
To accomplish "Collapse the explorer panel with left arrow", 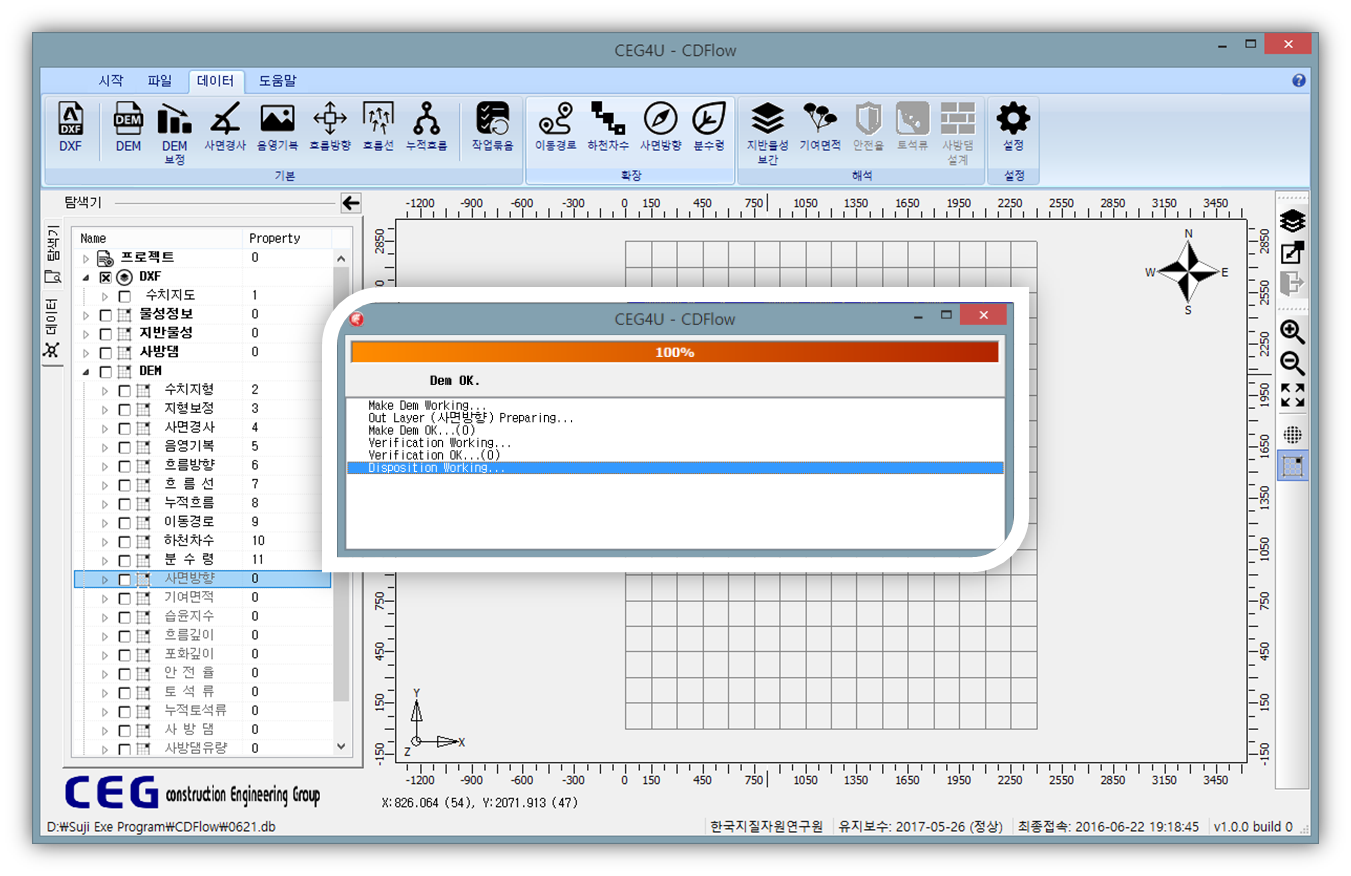I will click(x=350, y=203).
